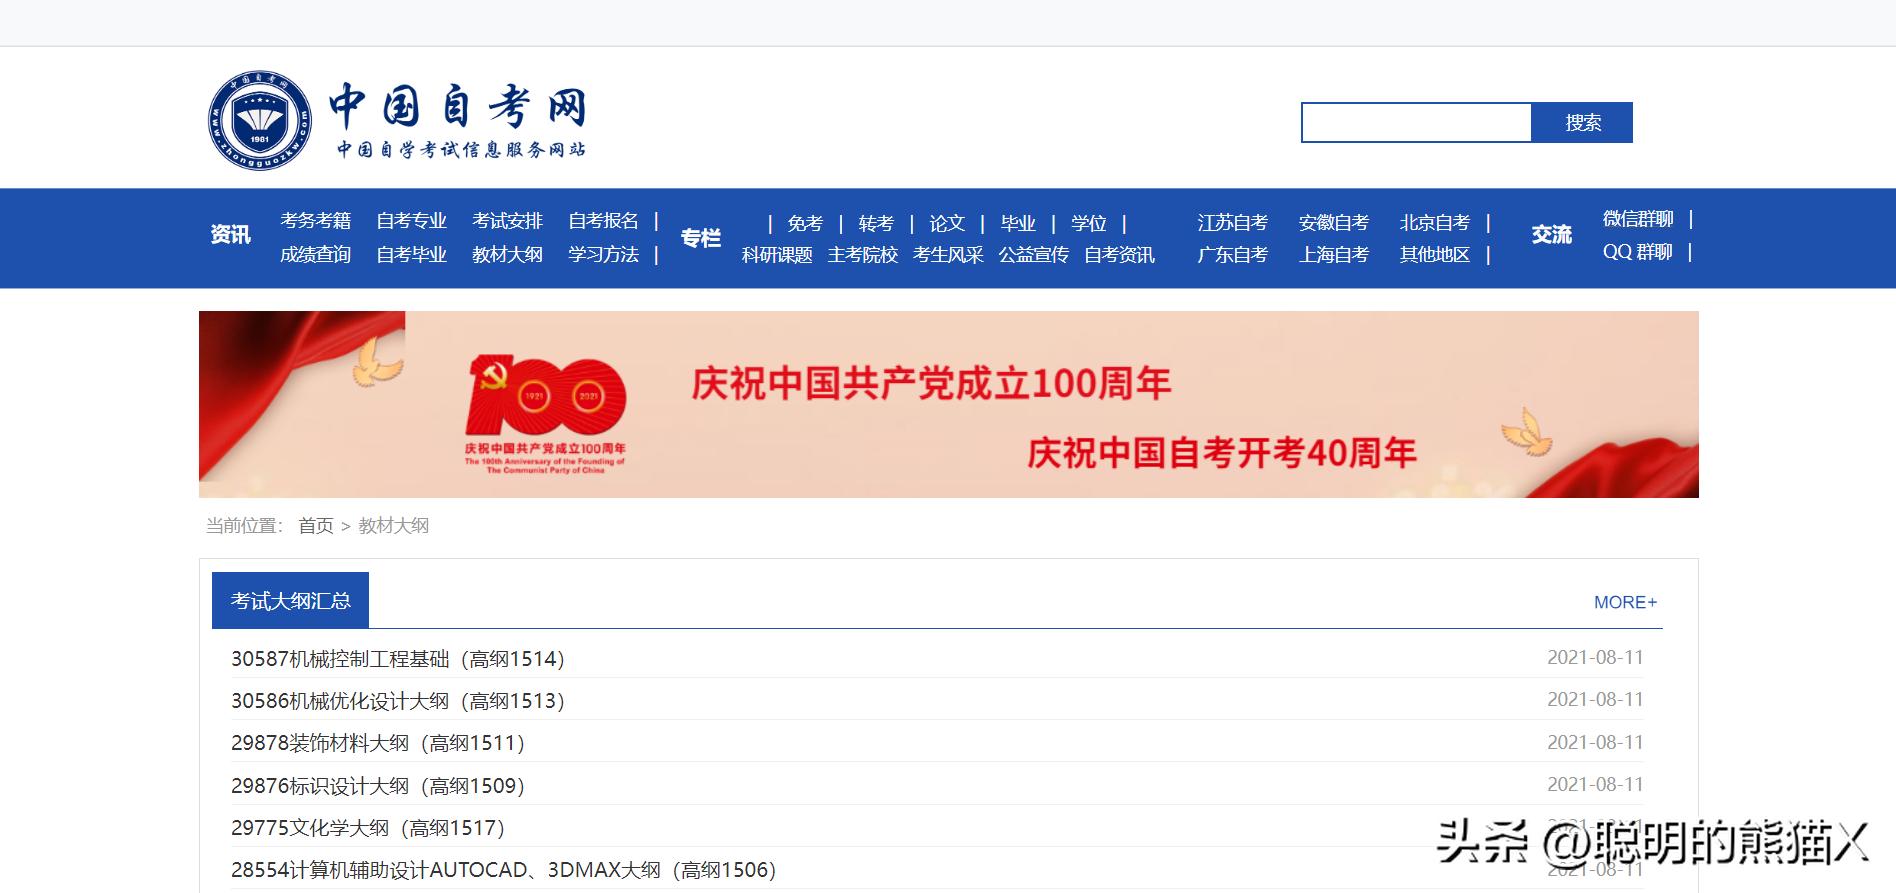Select 学位 in the 专栏 section
The height and width of the screenshot is (893, 1896).
(1089, 223)
